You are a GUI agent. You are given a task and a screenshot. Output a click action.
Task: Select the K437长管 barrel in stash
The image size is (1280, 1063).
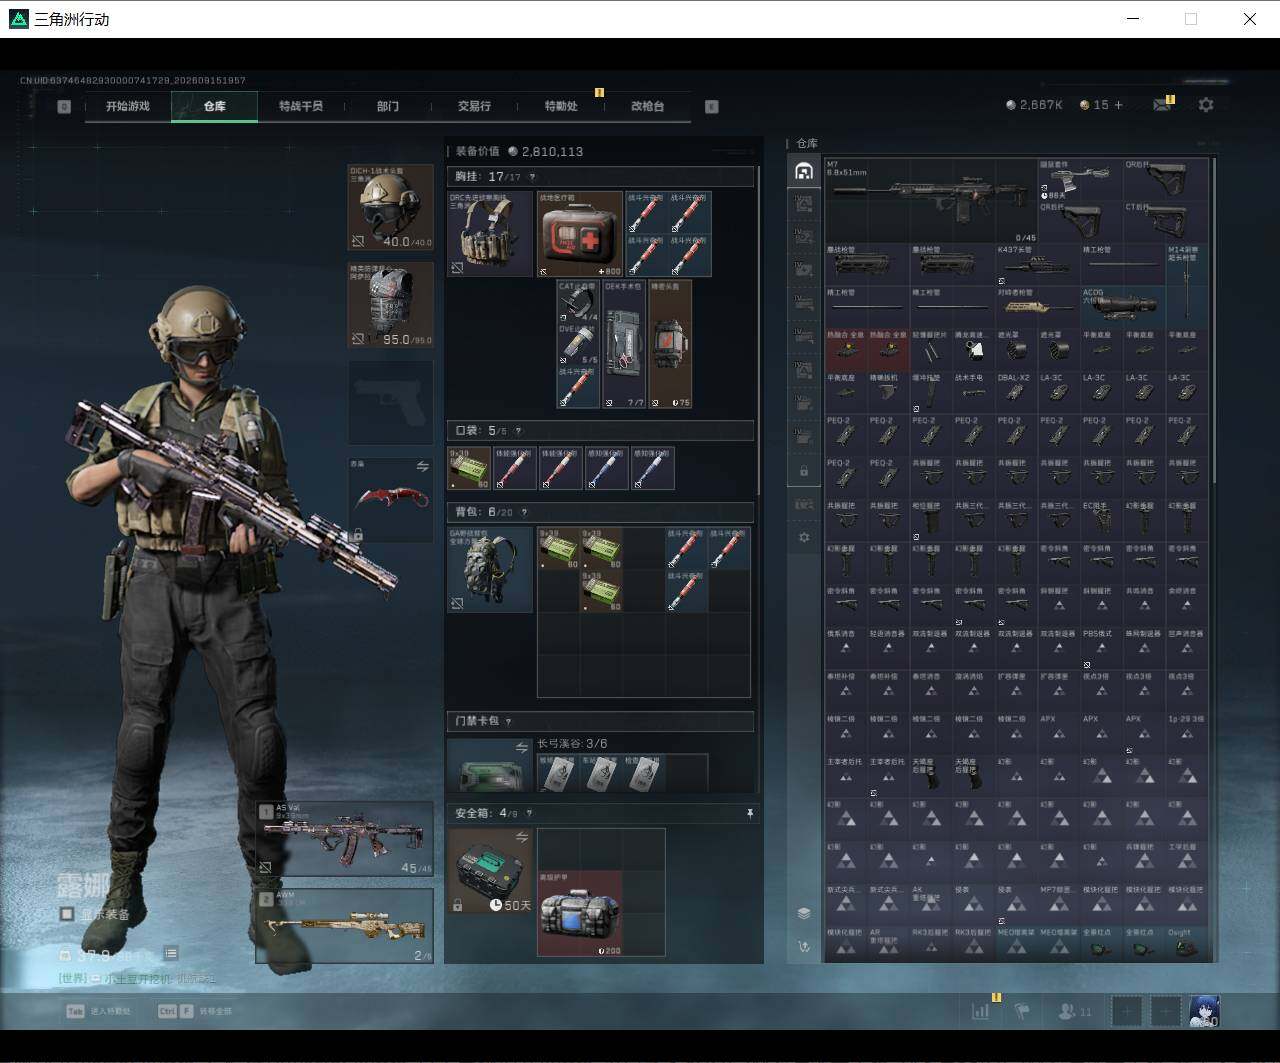1037,265
